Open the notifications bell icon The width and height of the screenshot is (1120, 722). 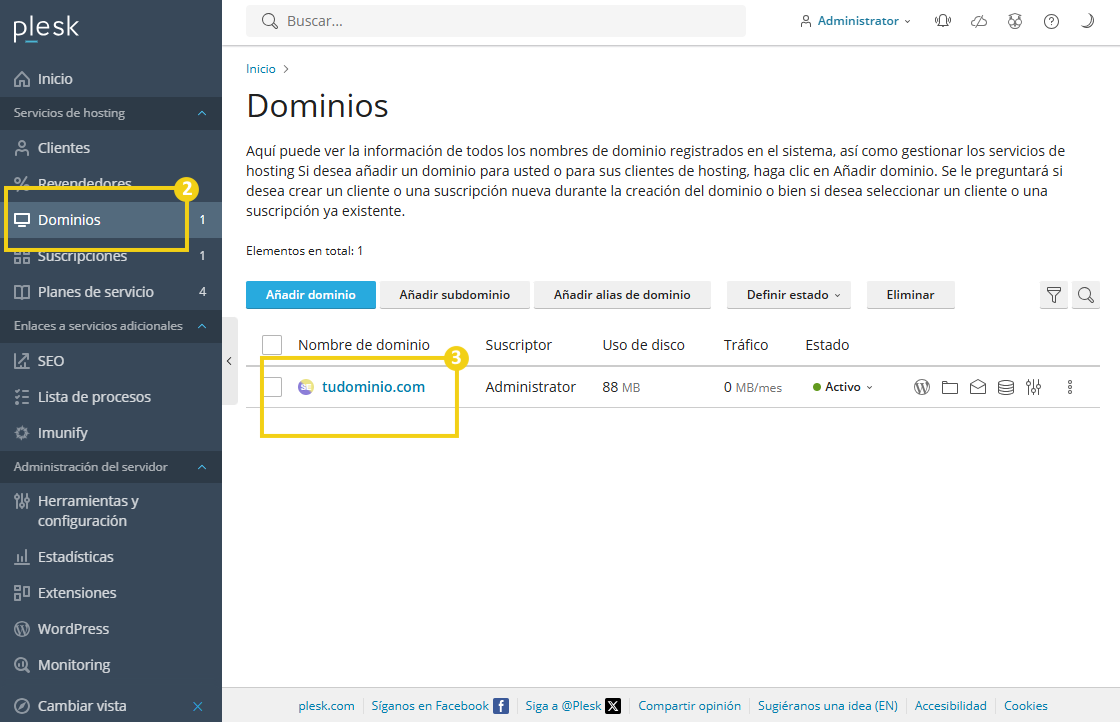click(x=942, y=20)
